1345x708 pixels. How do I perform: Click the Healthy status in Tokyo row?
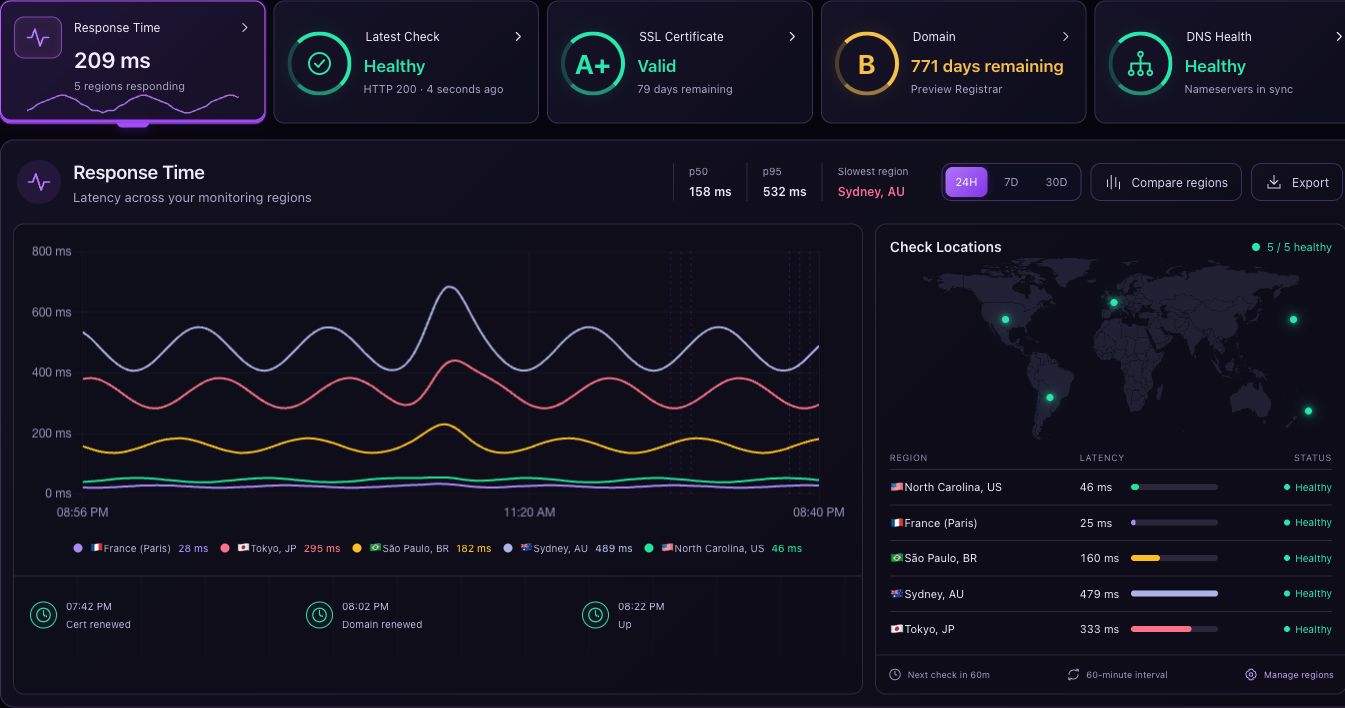point(1308,629)
